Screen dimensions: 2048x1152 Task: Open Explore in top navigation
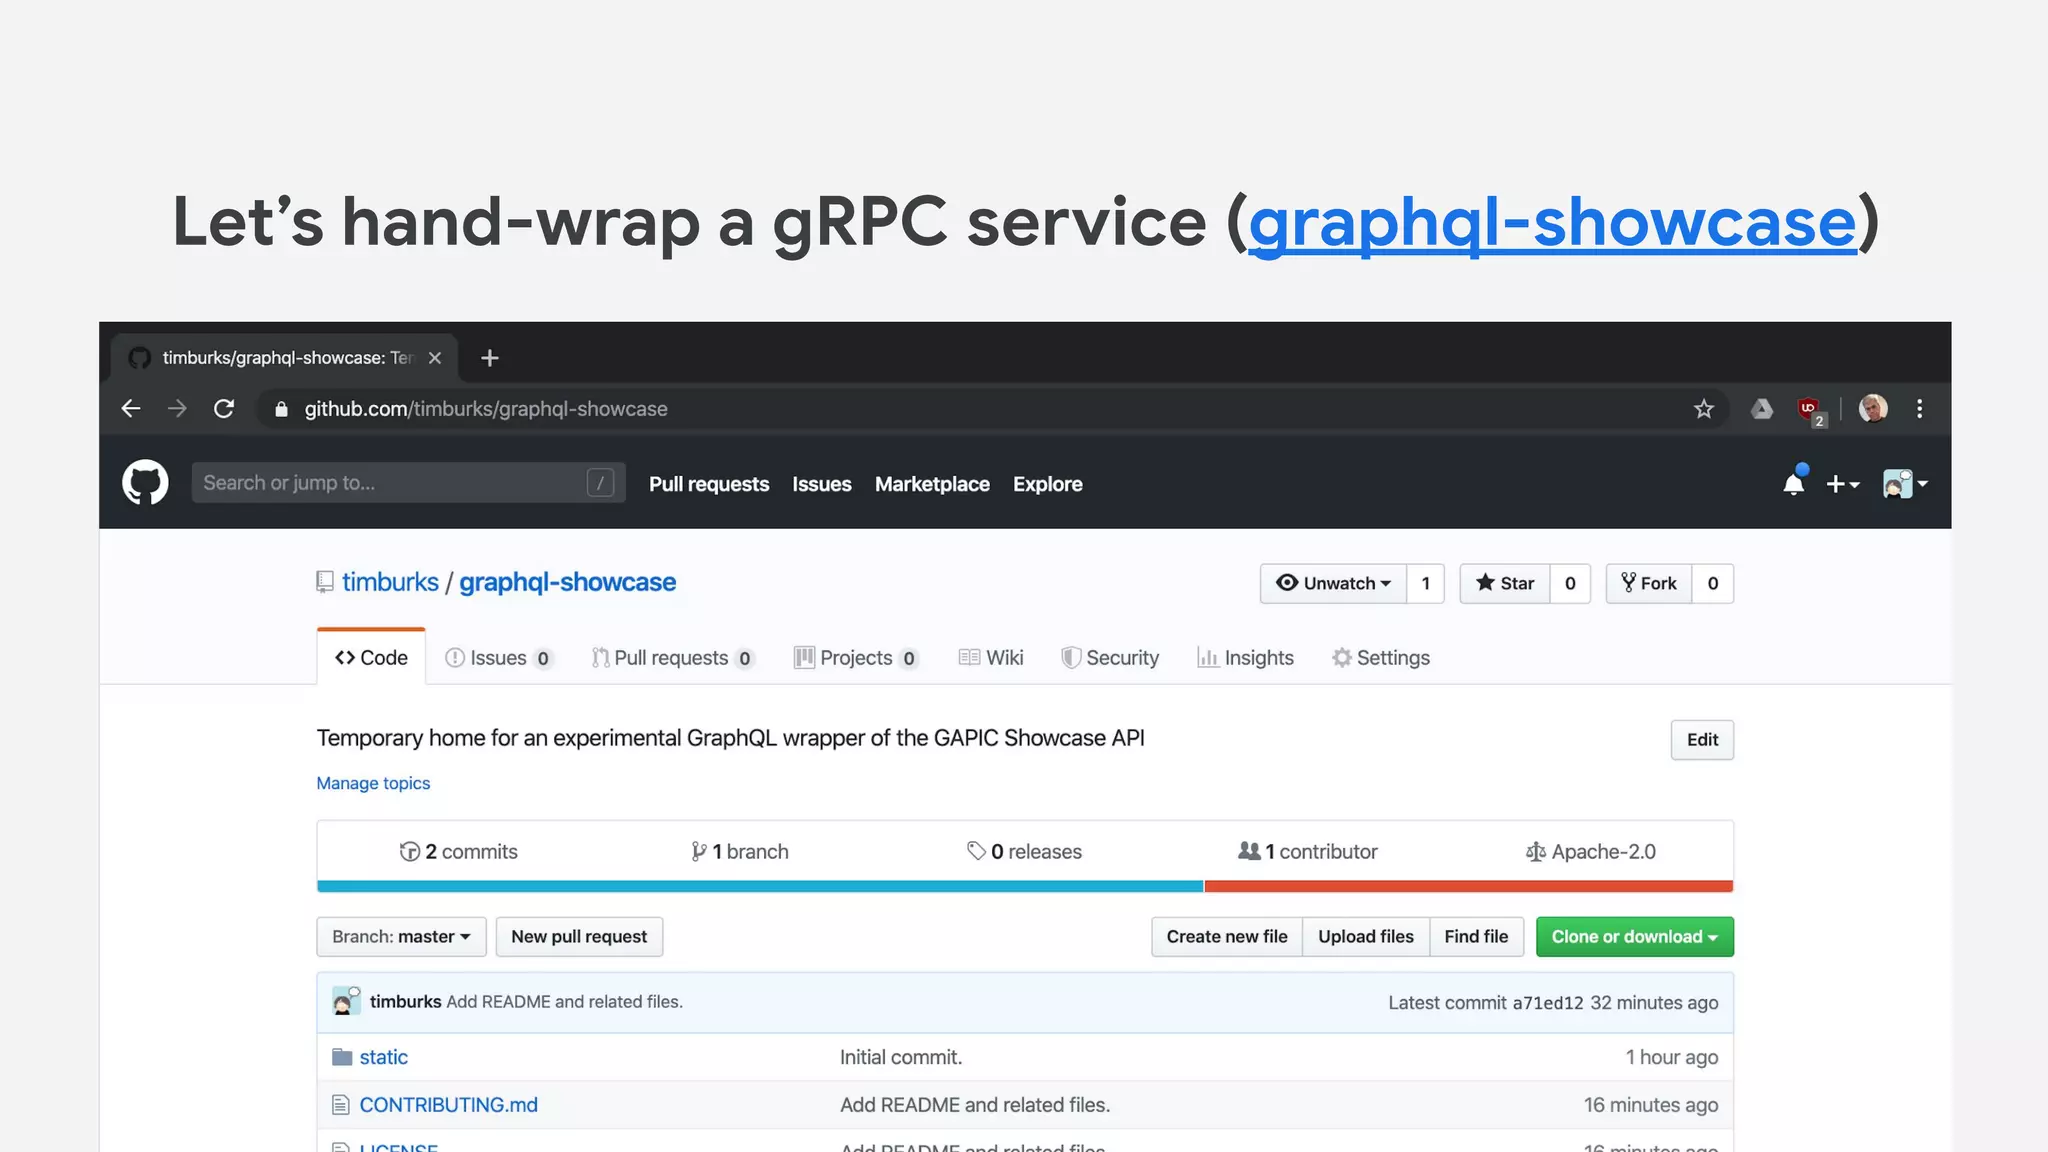1047,484
